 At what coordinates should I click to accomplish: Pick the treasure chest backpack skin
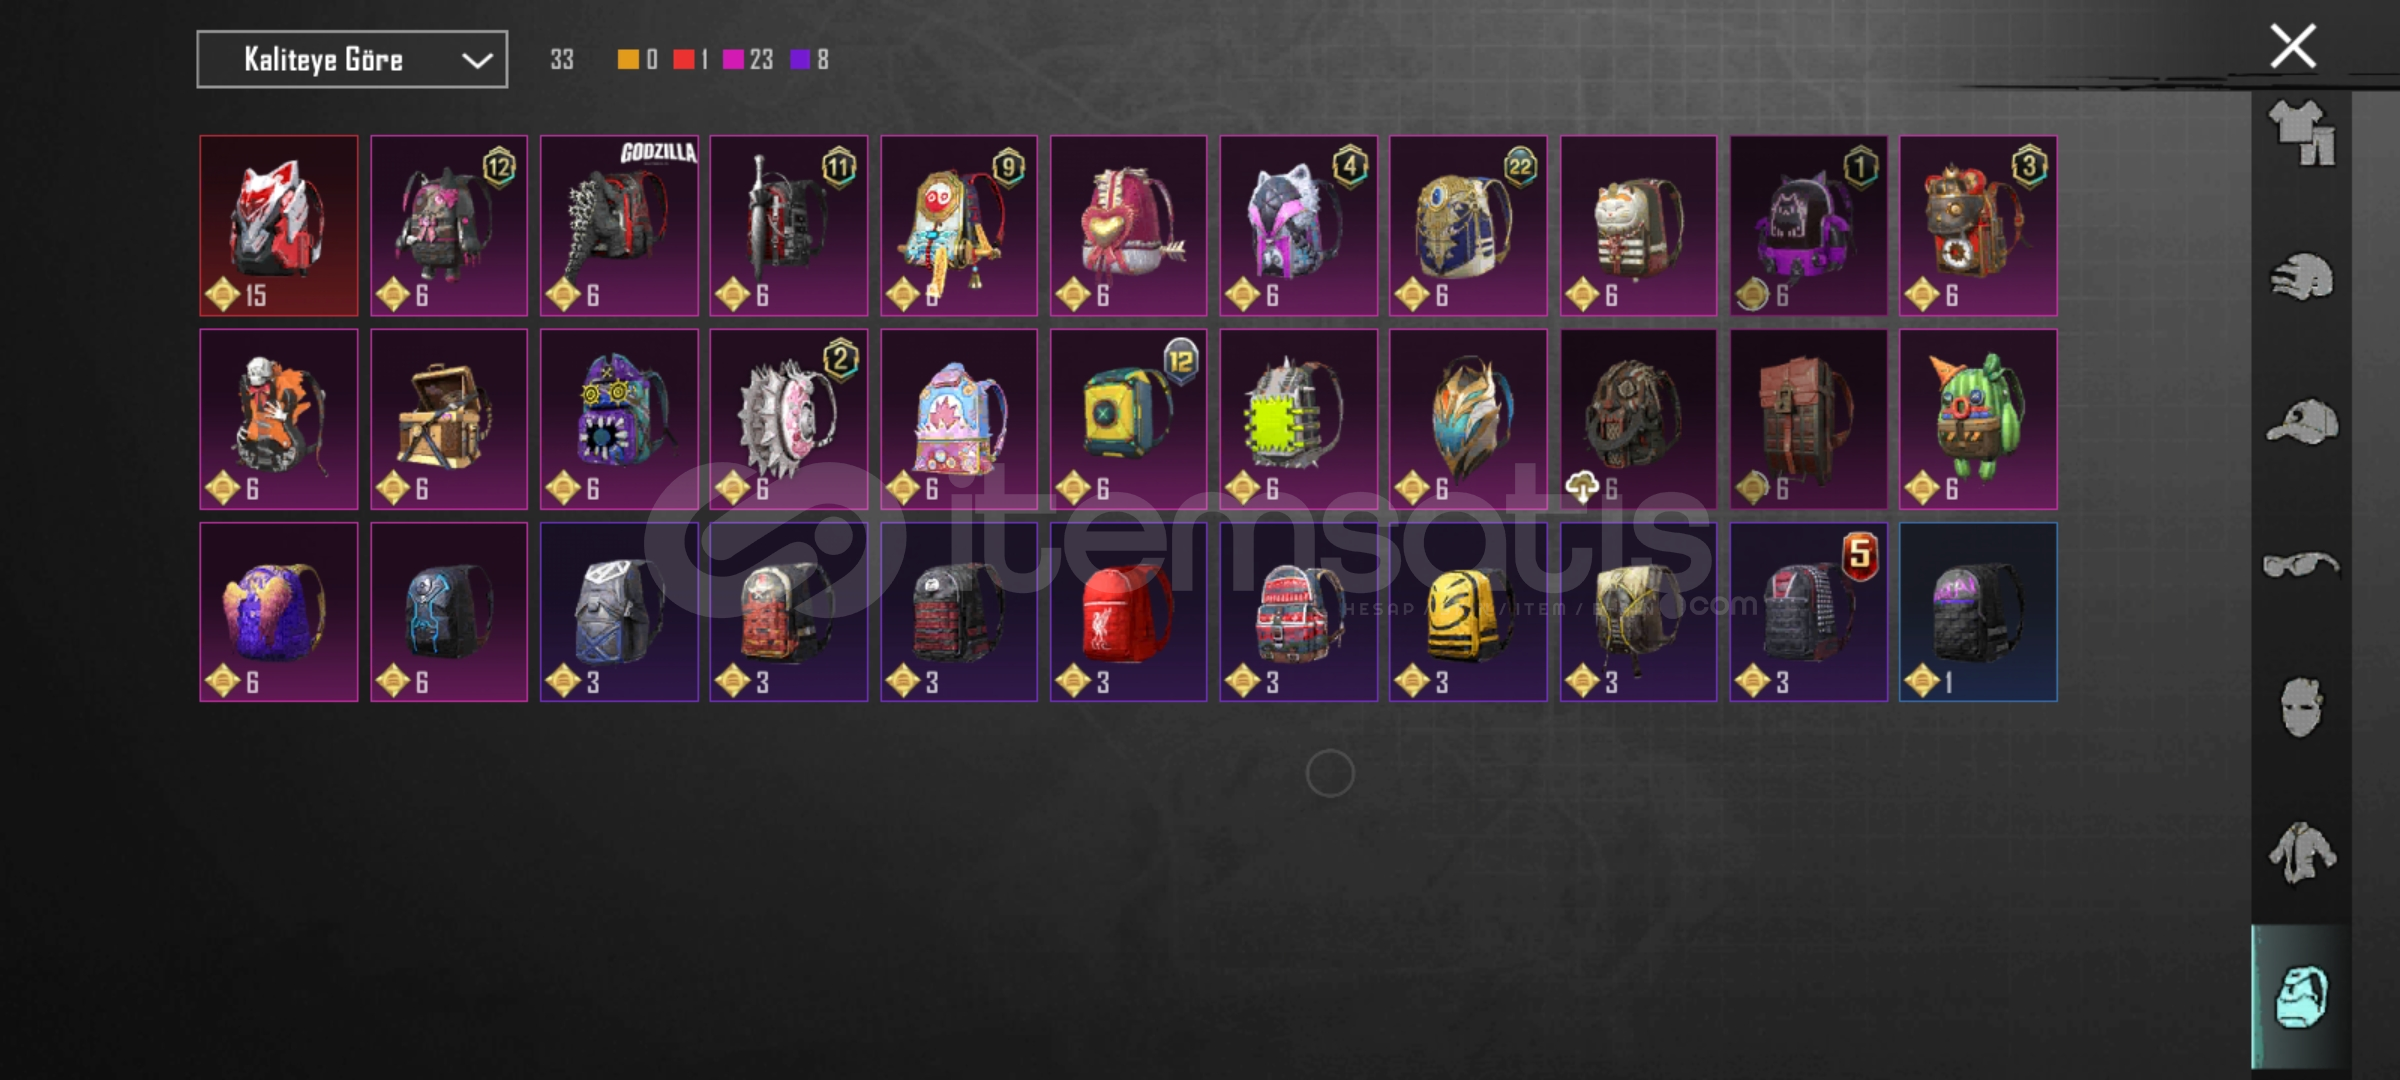[449, 419]
